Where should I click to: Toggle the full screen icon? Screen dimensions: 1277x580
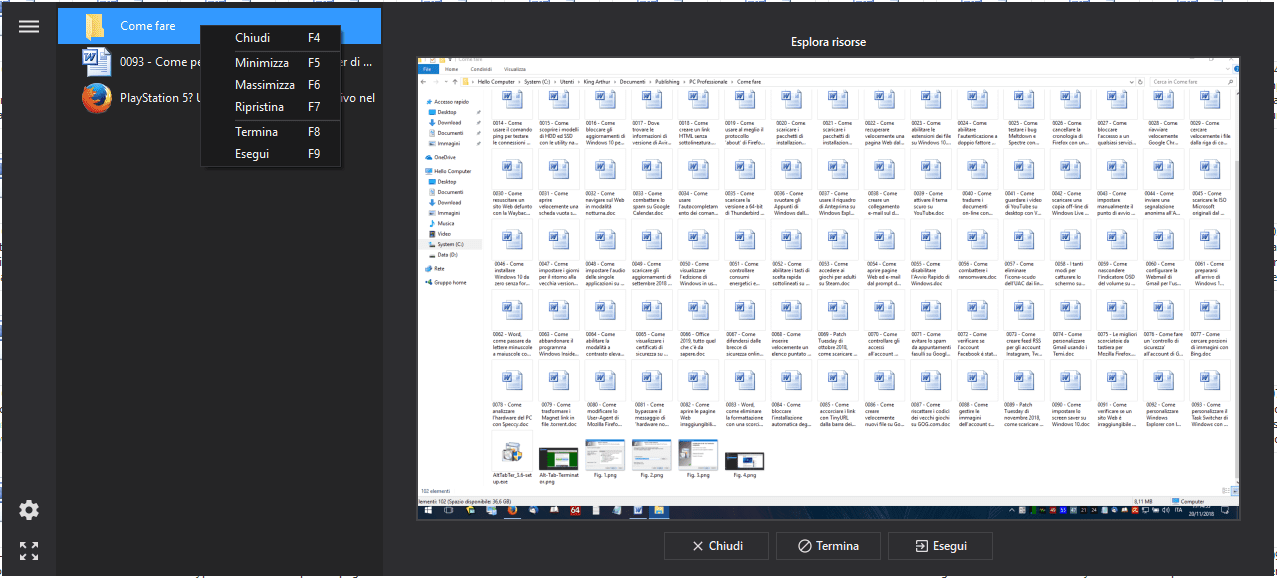29,550
